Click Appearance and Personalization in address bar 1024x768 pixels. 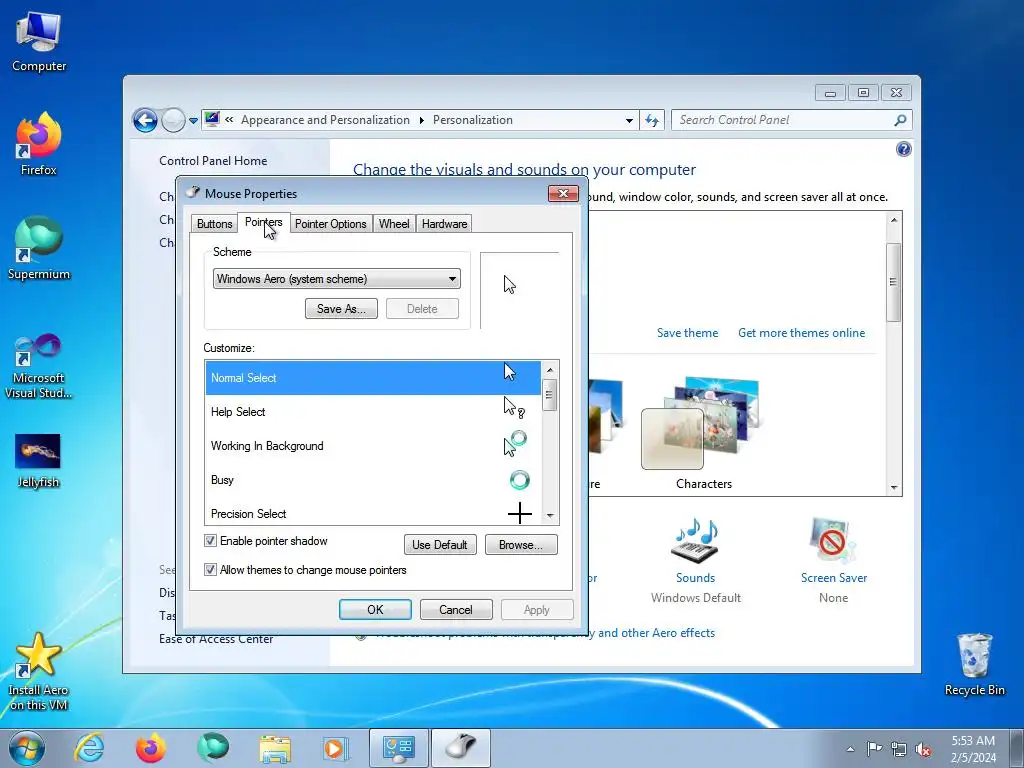[x=325, y=120]
